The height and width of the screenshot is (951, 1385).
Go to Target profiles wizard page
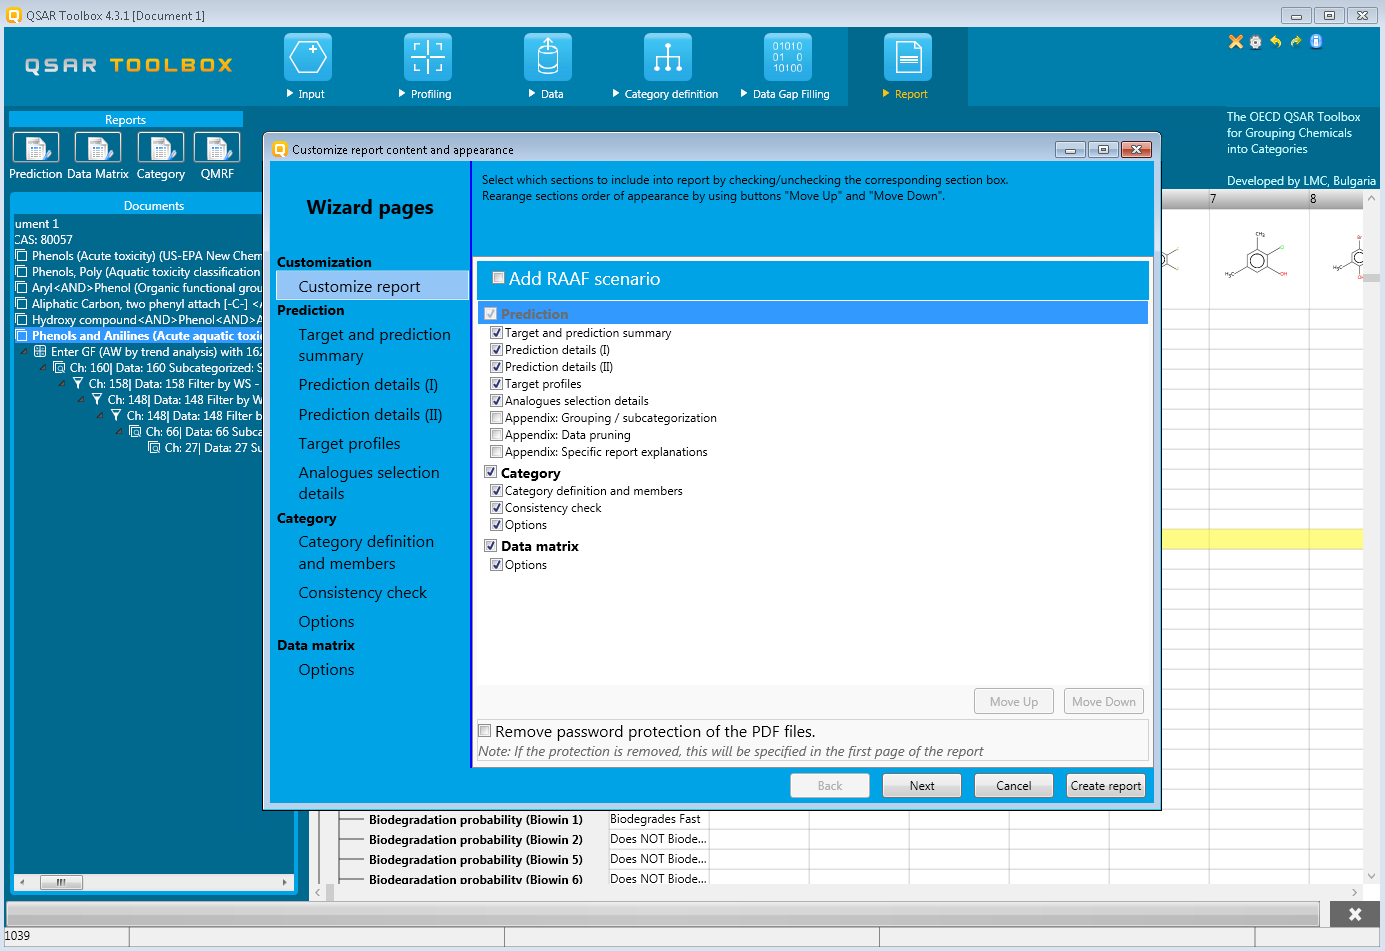tap(349, 444)
